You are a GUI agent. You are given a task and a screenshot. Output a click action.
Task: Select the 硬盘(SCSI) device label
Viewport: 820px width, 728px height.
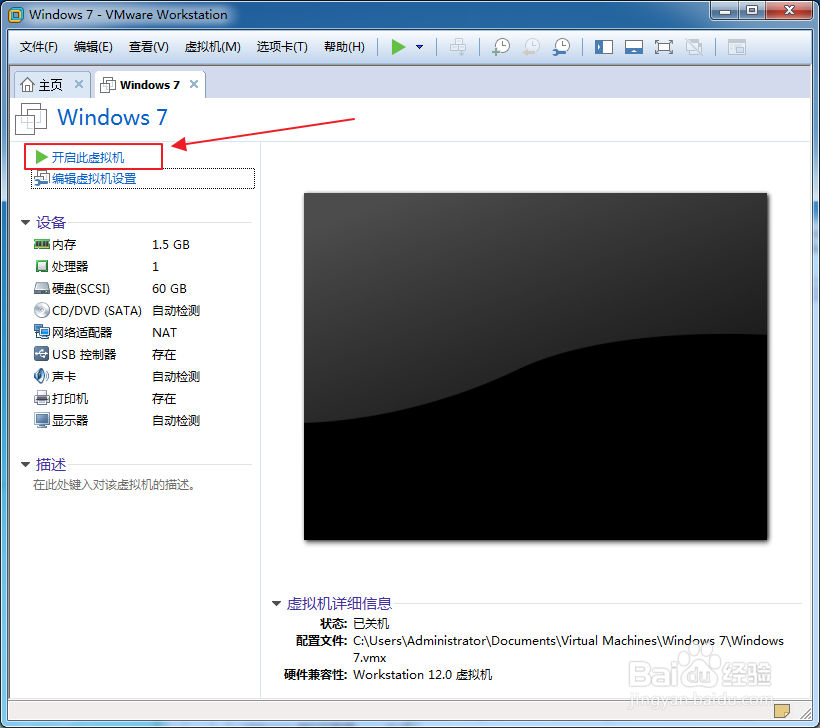[x=81, y=289]
